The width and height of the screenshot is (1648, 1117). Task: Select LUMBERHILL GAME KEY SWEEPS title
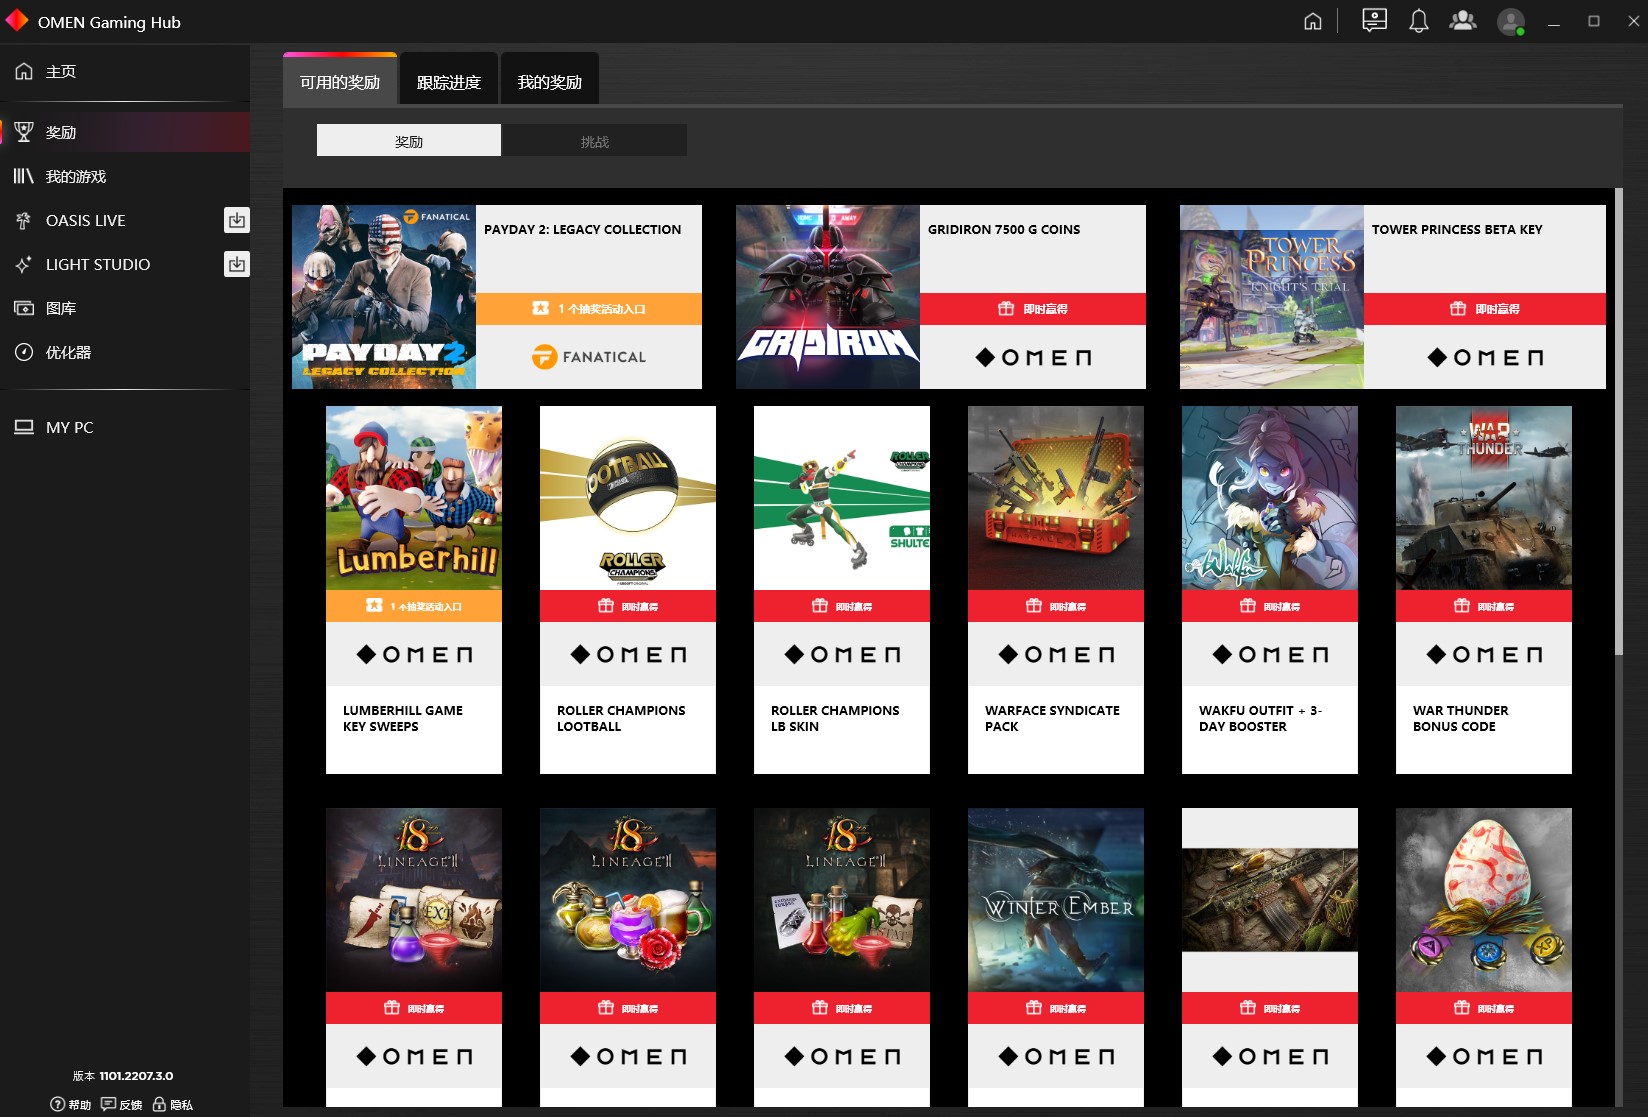(x=403, y=718)
